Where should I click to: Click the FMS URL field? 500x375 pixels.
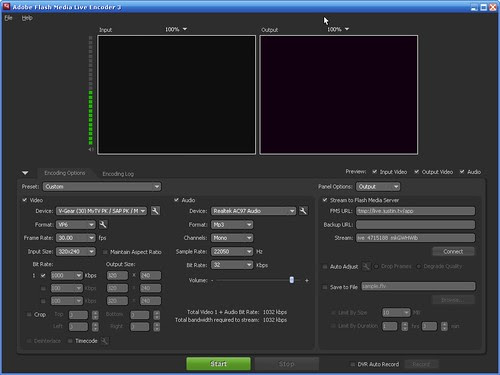coord(415,211)
